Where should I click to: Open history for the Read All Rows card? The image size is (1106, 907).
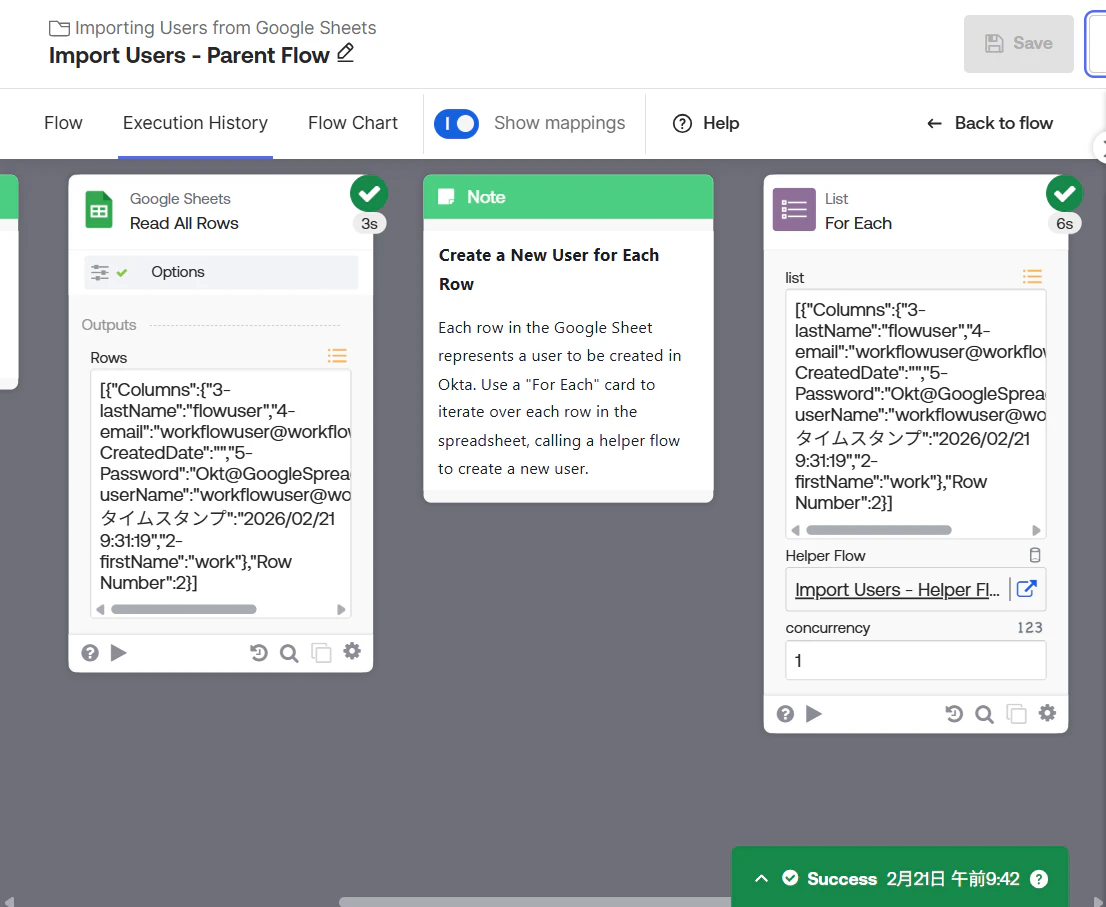tap(259, 653)
